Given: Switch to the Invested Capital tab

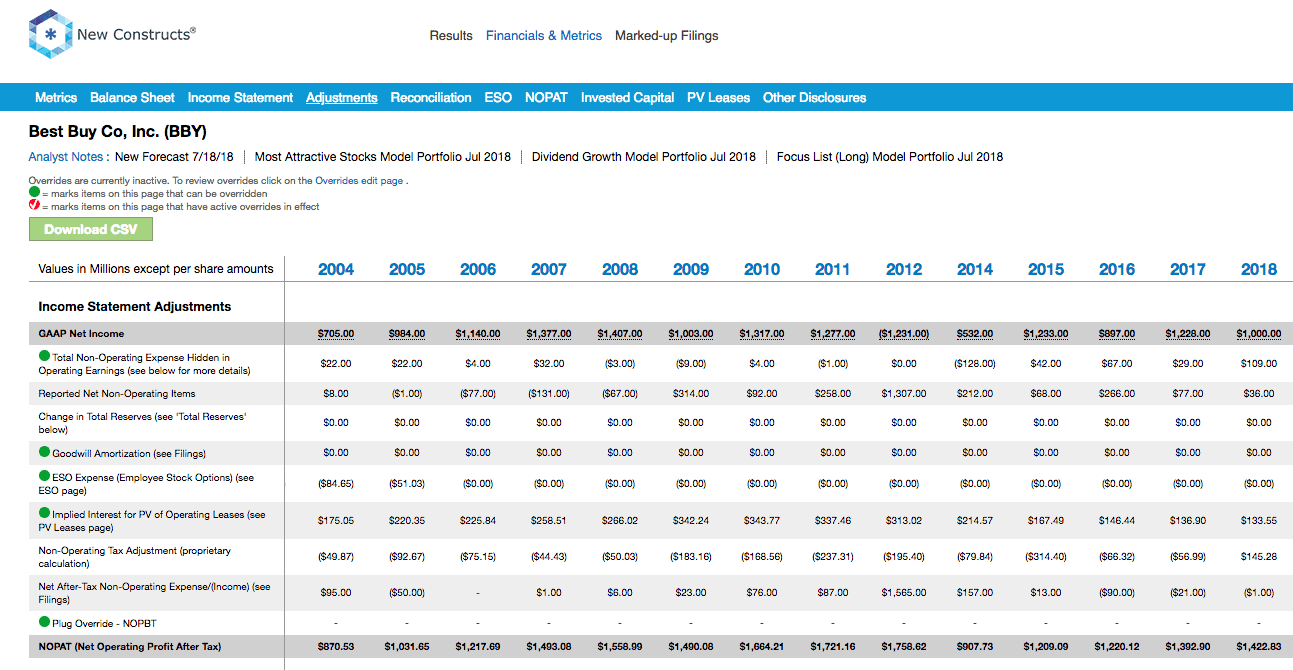Looking at the screenshot, I should tap(627, 97).
